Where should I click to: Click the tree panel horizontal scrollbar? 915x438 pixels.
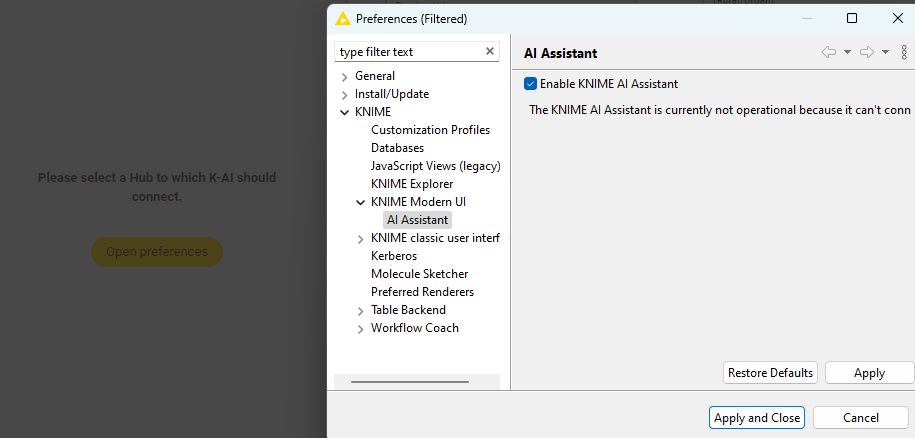[410, 382]
